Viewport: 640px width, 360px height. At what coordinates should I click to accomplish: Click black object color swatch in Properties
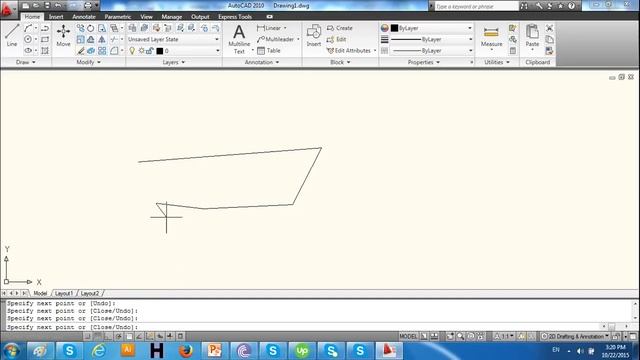(394, 28)
